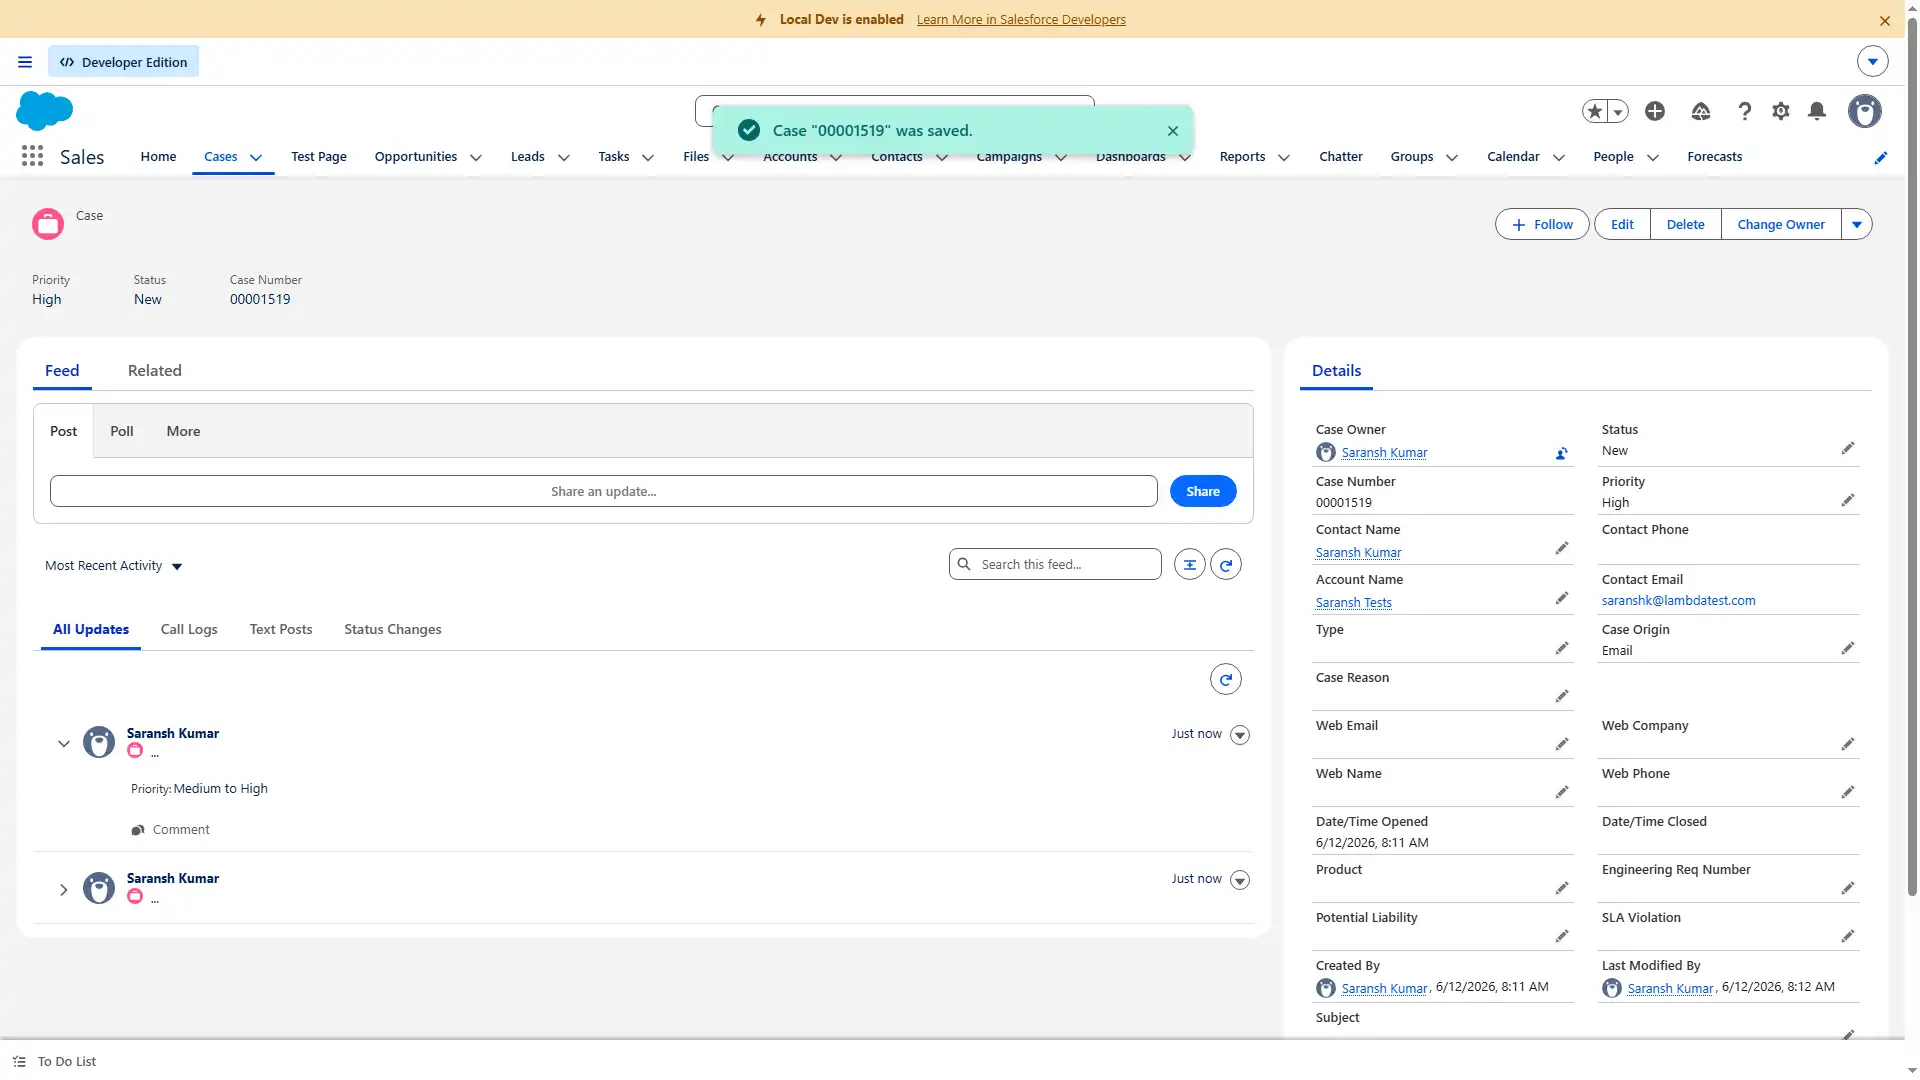Click the refresh icon under the All Updates tab
Viewport: 1920px width, 1080px height.
coord(1226,680)
